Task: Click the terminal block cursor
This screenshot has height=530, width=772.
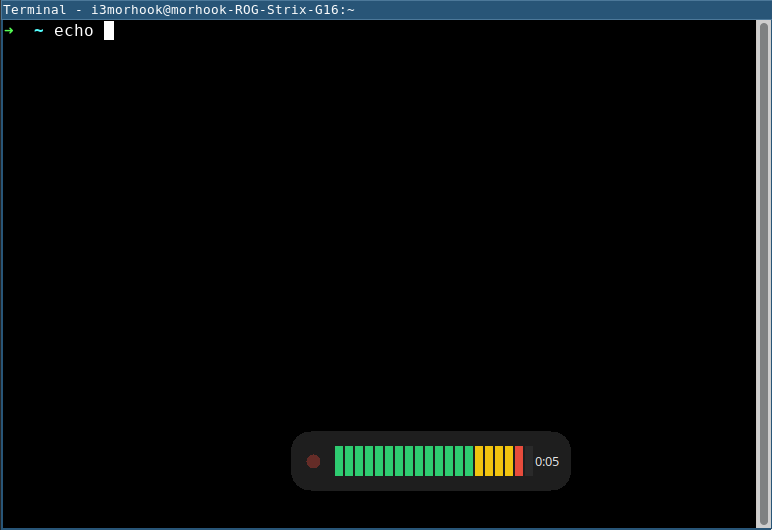Action: 109,31
